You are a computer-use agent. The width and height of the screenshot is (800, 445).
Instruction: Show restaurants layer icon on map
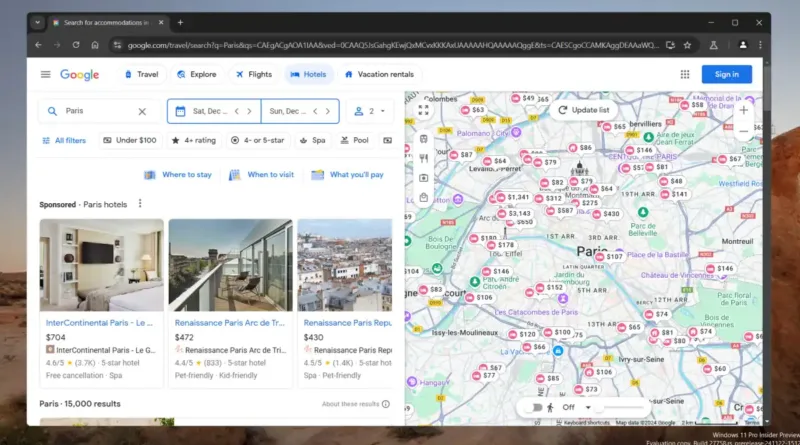coord(423,158)
